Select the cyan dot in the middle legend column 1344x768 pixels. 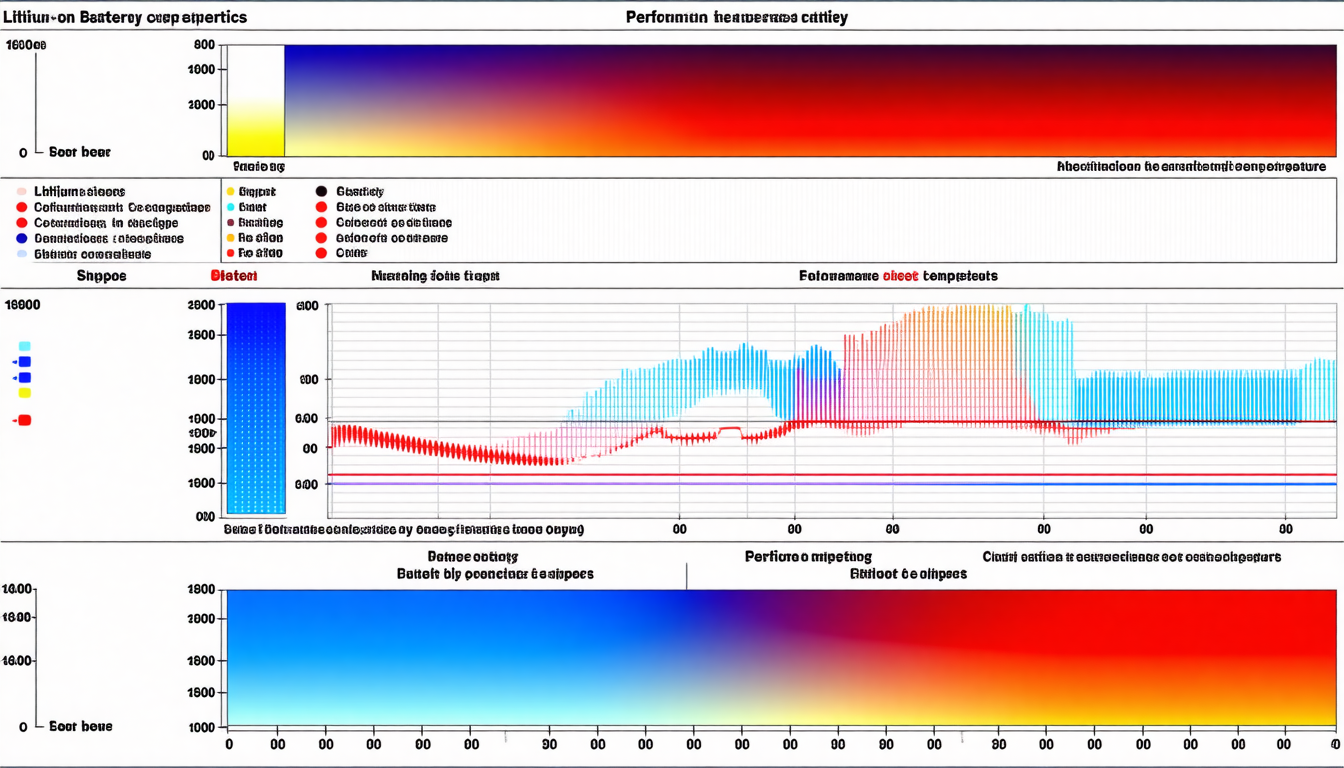230,207
